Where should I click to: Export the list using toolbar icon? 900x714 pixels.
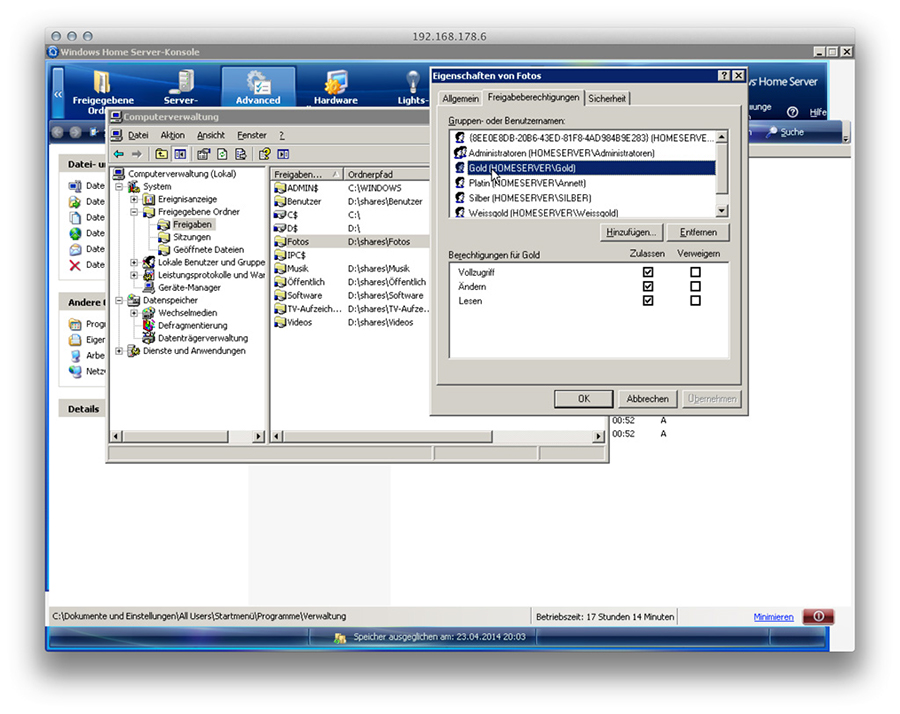(241, 154)
